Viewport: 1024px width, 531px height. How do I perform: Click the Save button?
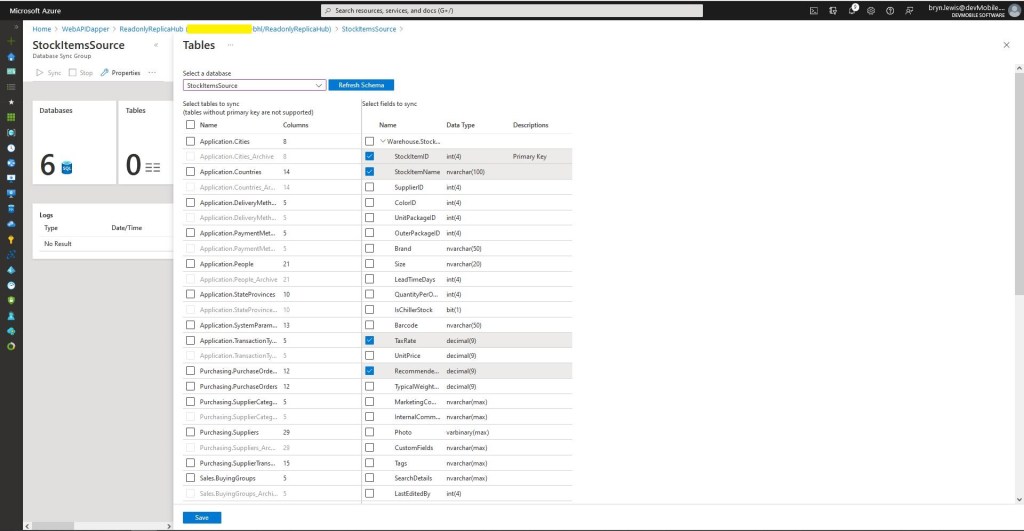click(x=202, y=518)
